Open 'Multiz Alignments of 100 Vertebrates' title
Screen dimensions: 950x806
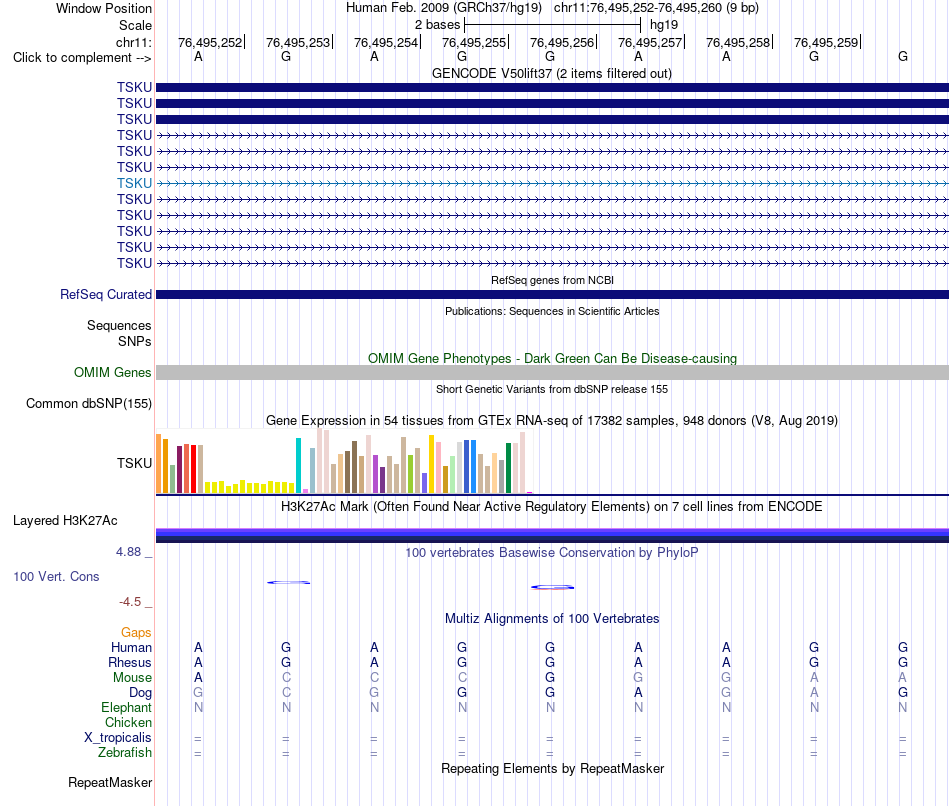pyautogui.click(x=552, y=619)
